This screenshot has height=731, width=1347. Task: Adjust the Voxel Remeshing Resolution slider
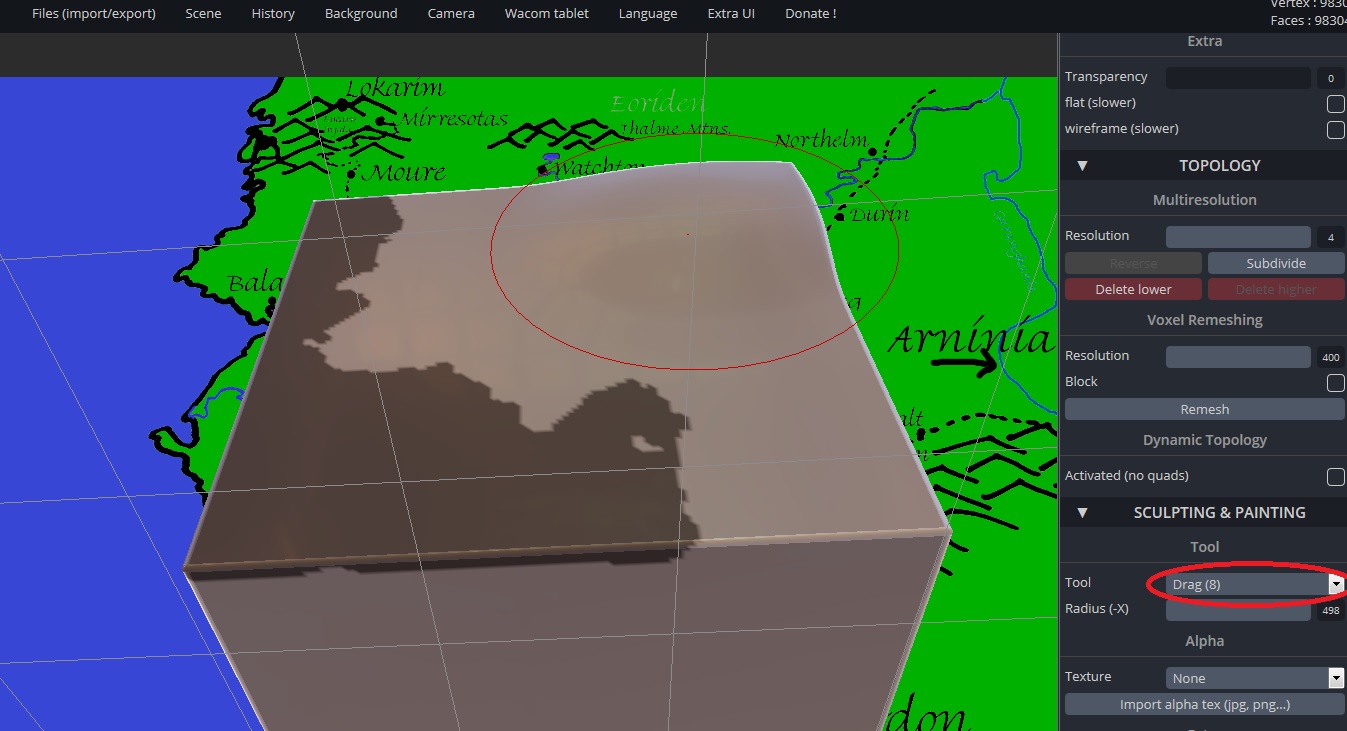(x=1238, y=357)
